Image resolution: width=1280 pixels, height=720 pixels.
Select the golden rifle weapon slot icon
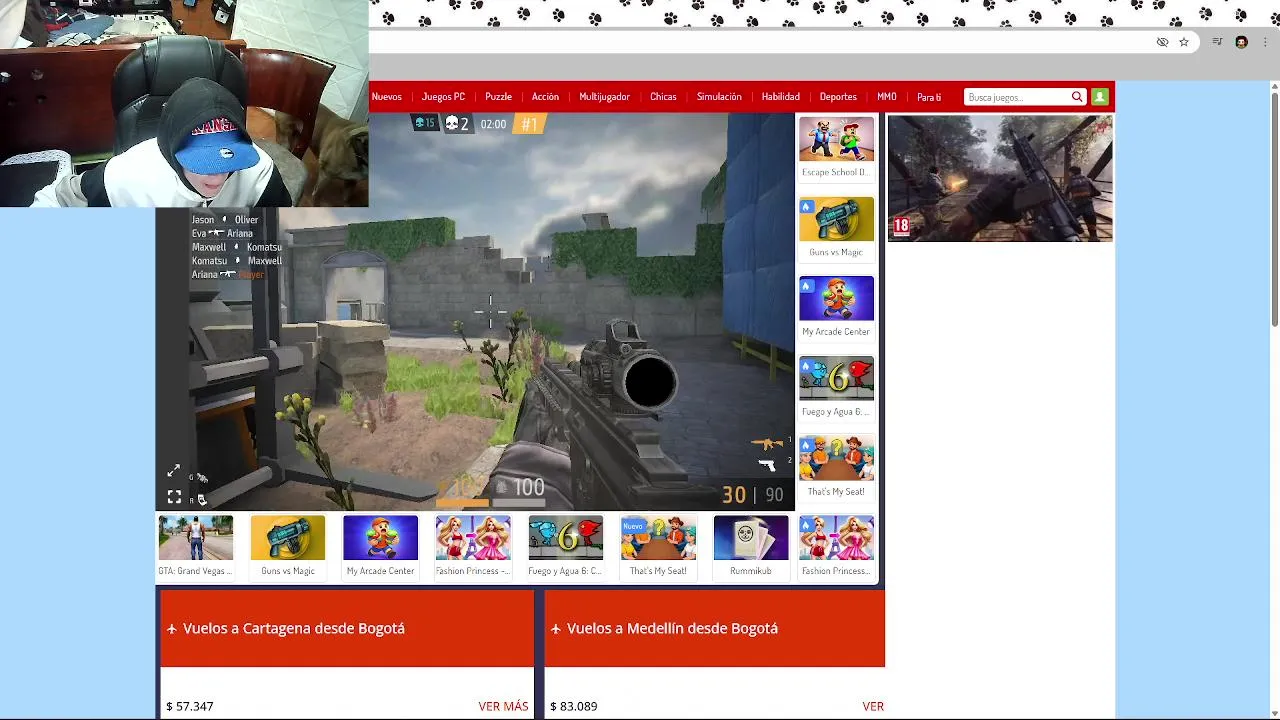pyautogui.click(x=767, y=444)
